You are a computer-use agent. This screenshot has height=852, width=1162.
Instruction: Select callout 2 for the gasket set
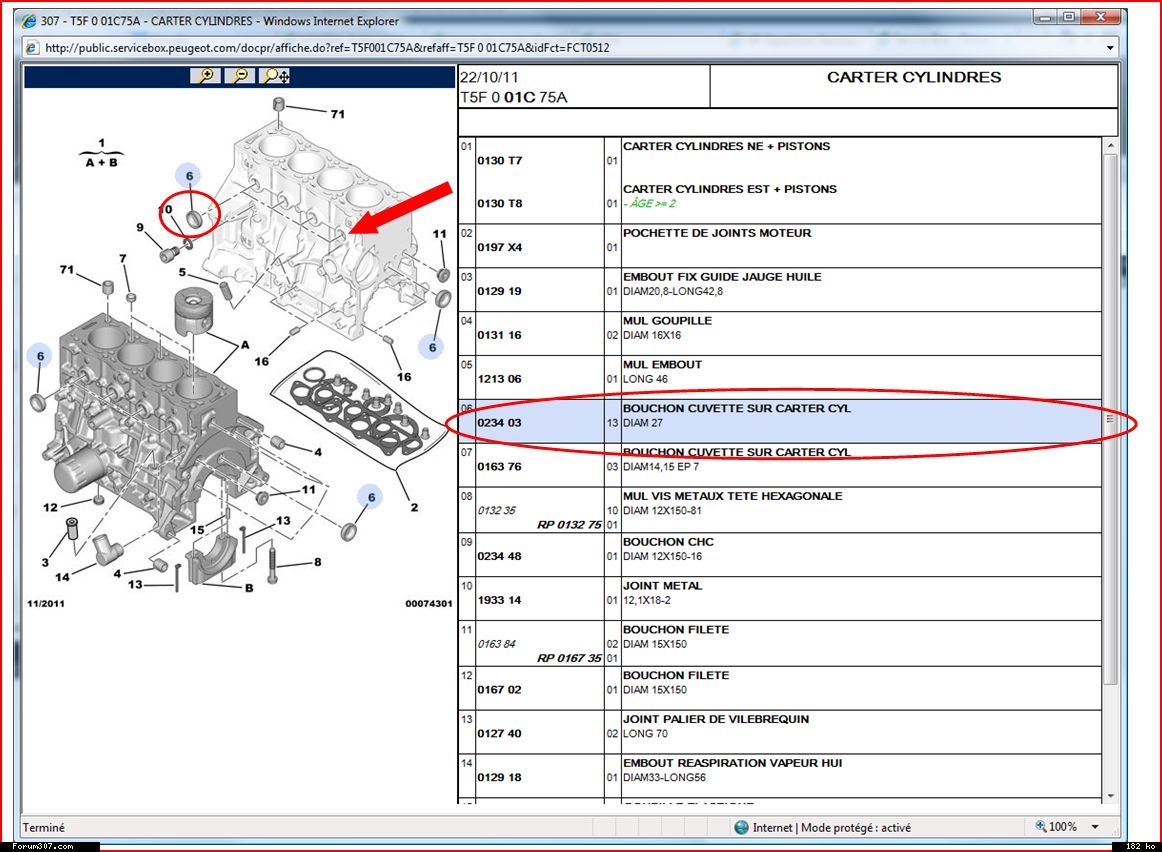[414, 507]
